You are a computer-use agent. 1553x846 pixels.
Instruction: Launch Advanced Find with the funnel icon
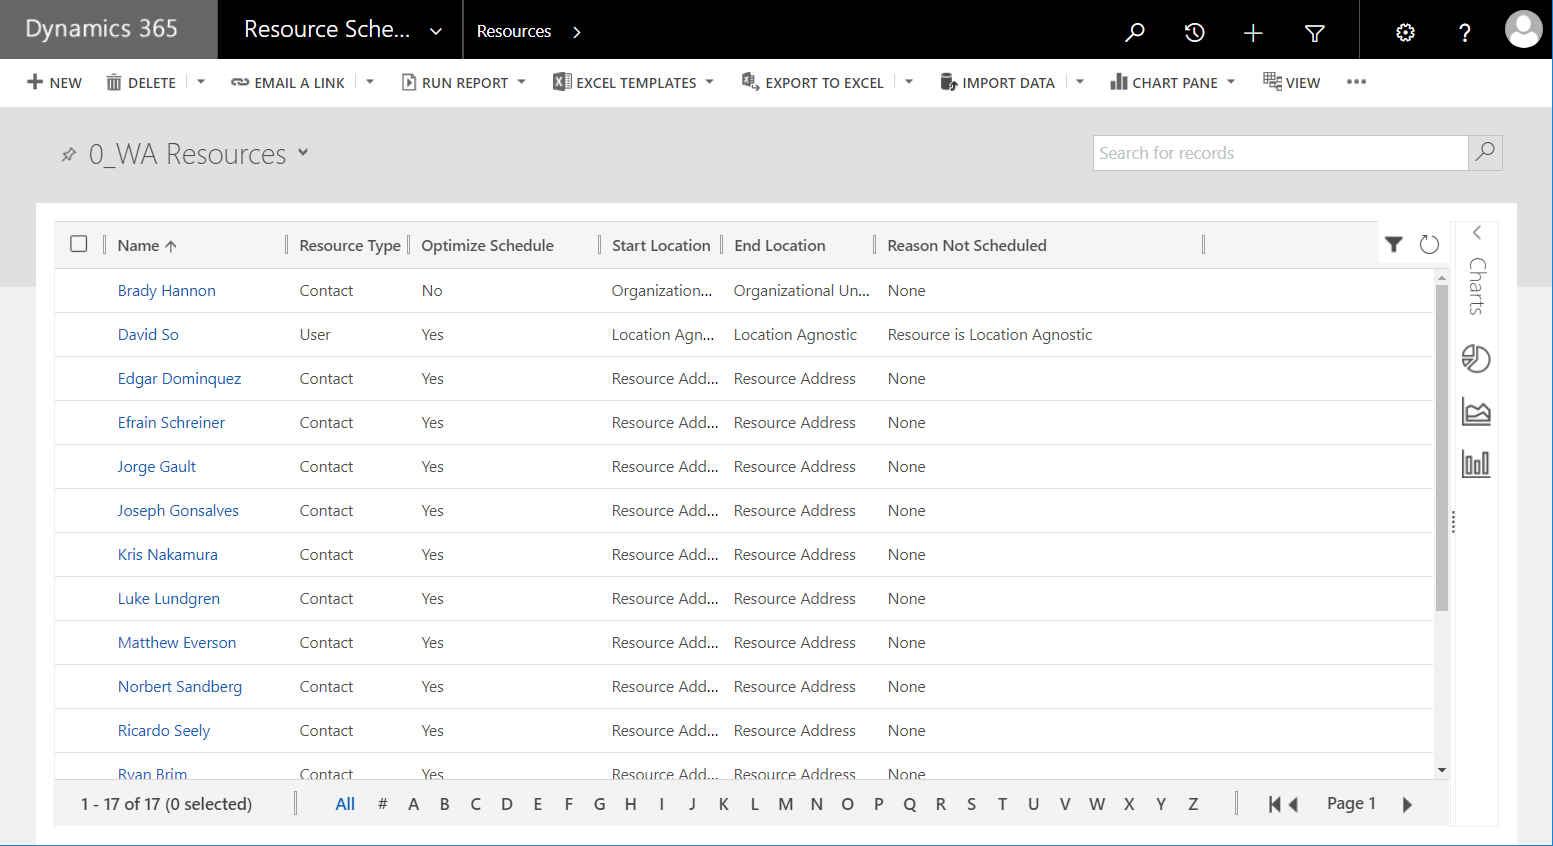coord(1314,31)
